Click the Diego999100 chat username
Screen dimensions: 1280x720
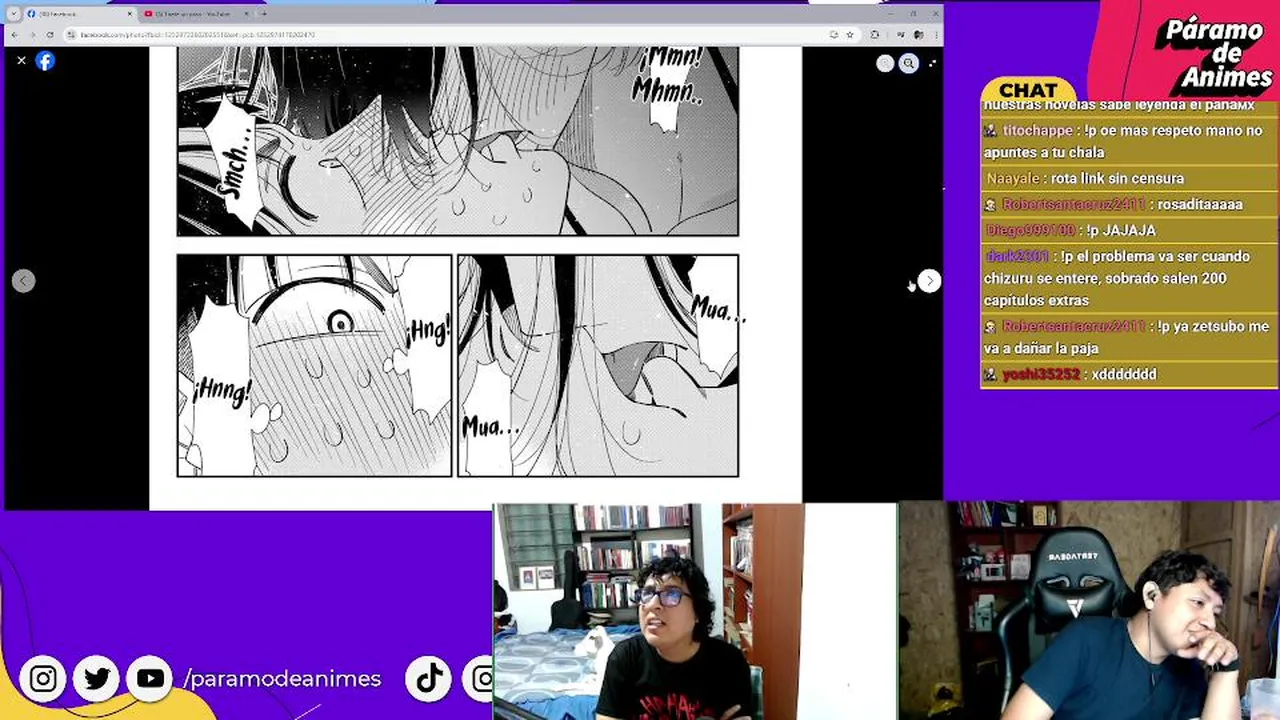(1030, 230)
